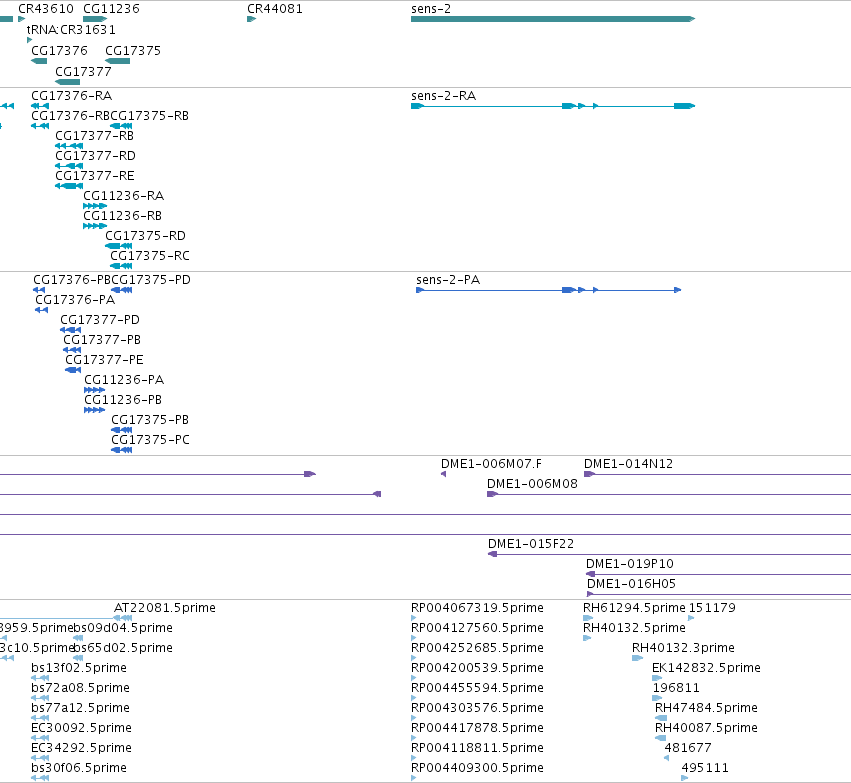
Task: Select the bs09d04.5prime EST label
Action: click(x=123, y=628)
